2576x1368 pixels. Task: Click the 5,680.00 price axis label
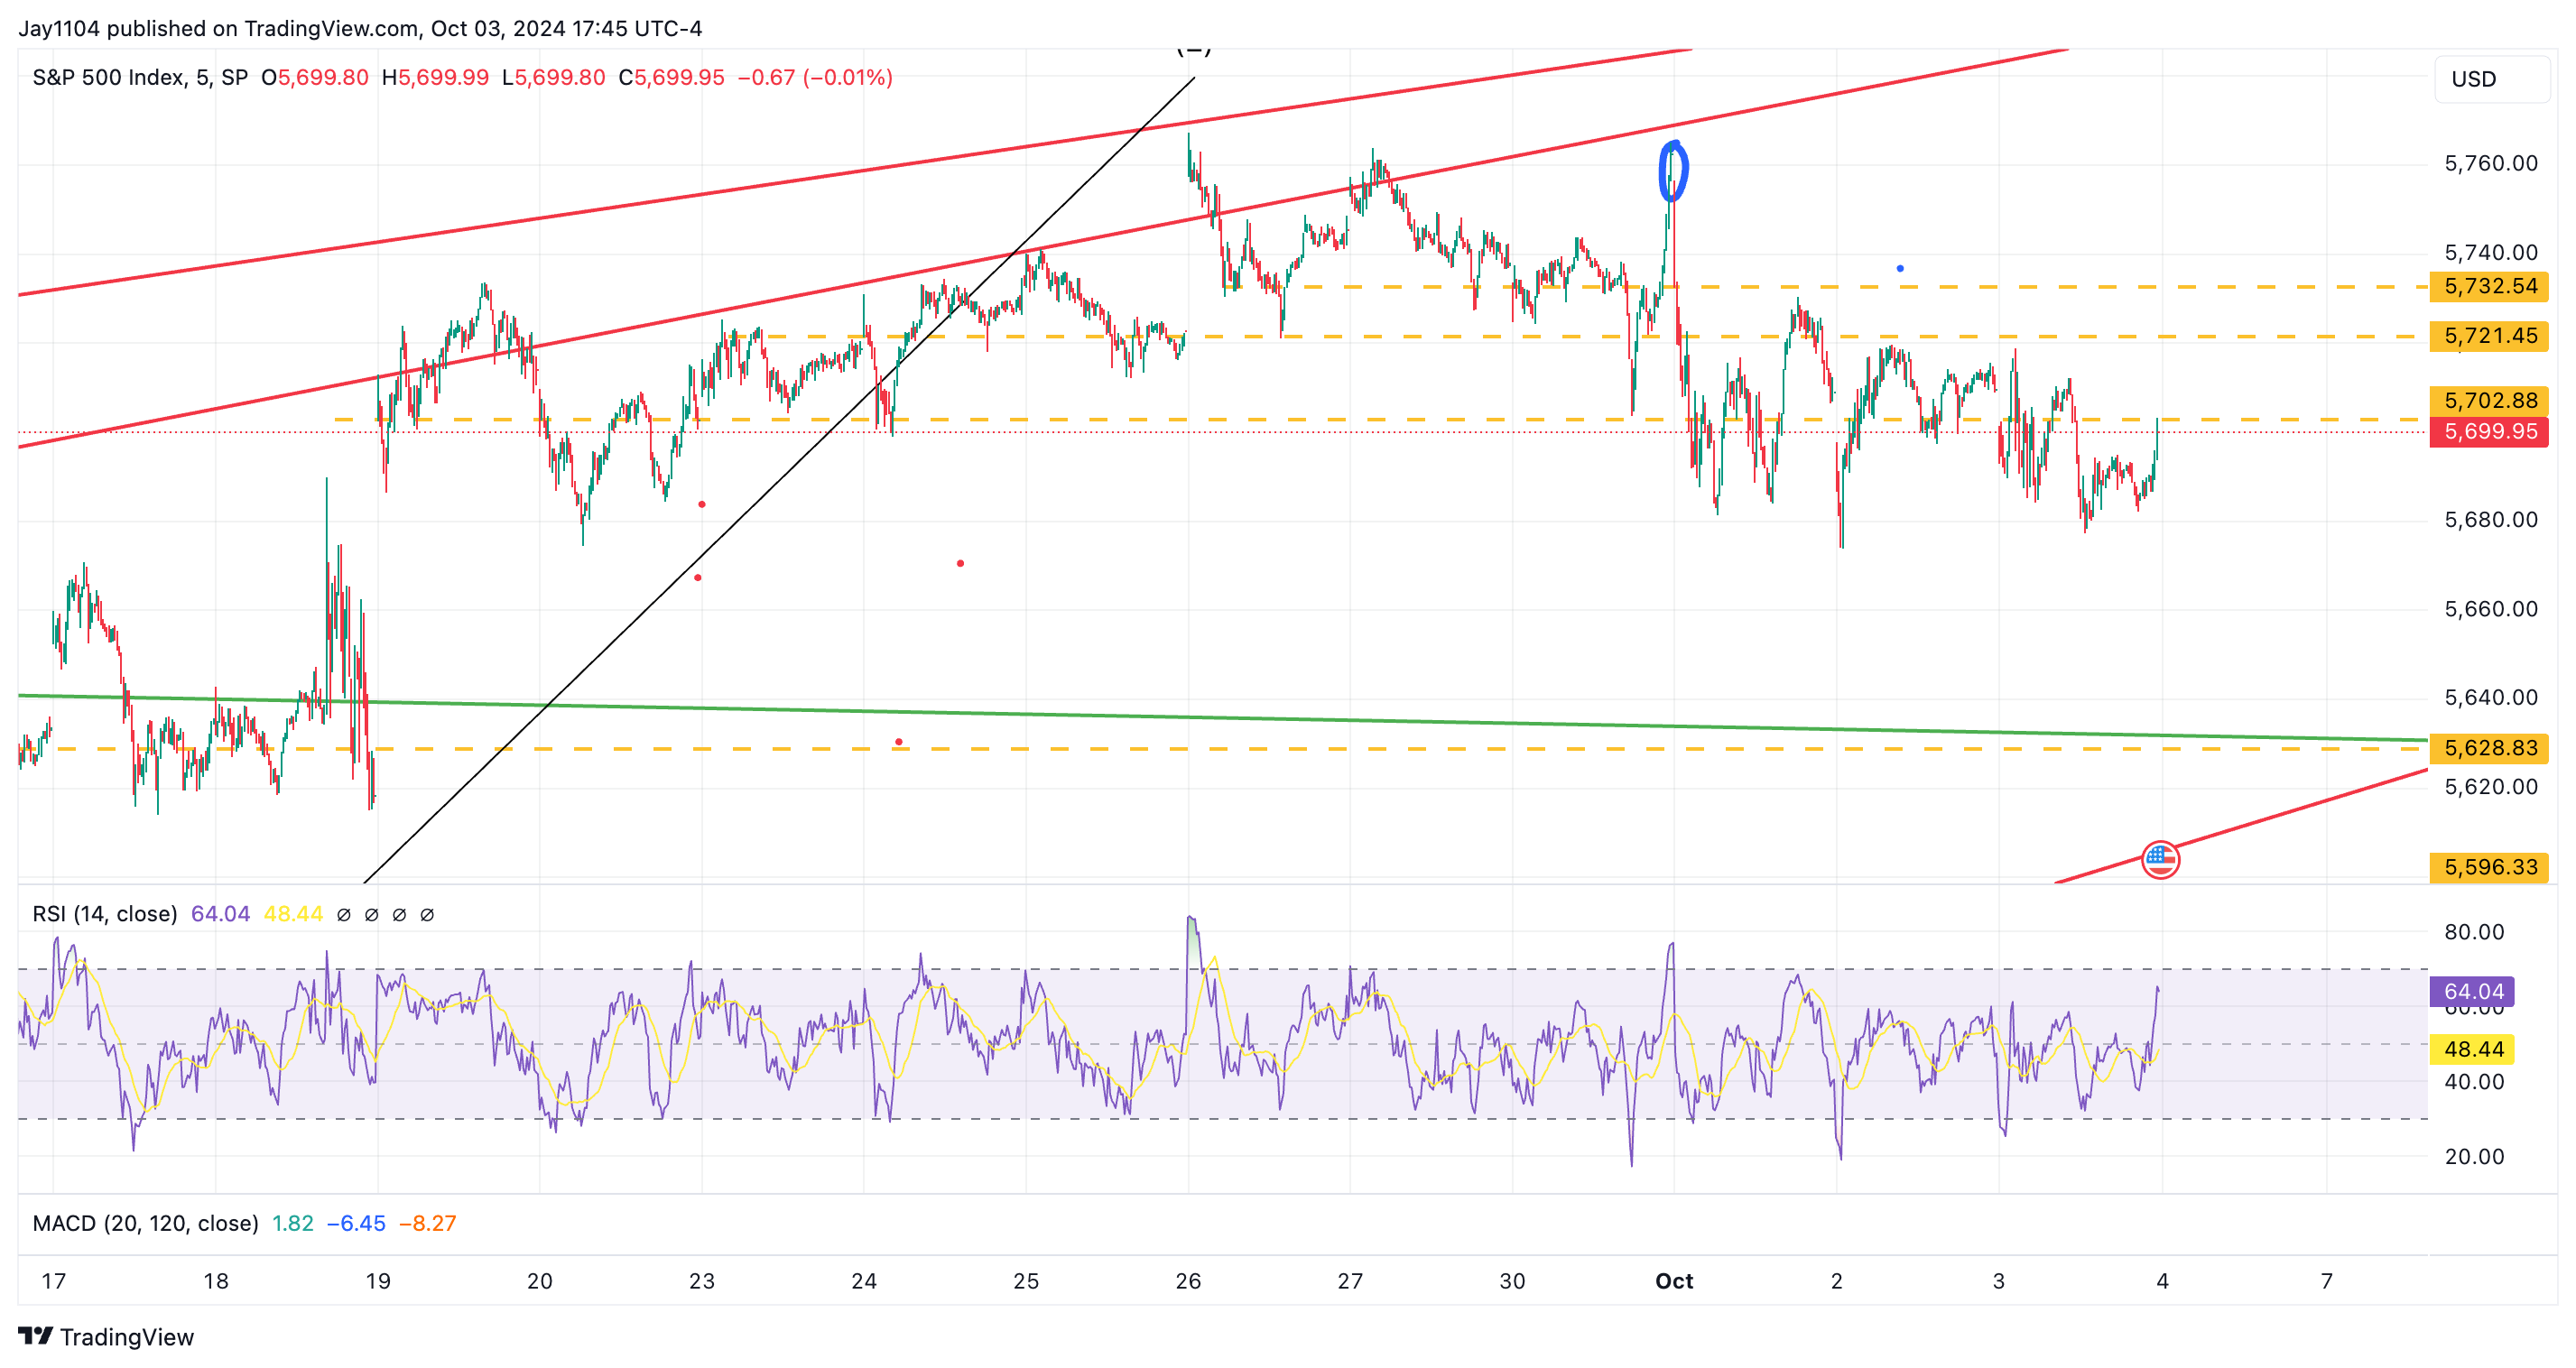click(x=2490, y=520)
